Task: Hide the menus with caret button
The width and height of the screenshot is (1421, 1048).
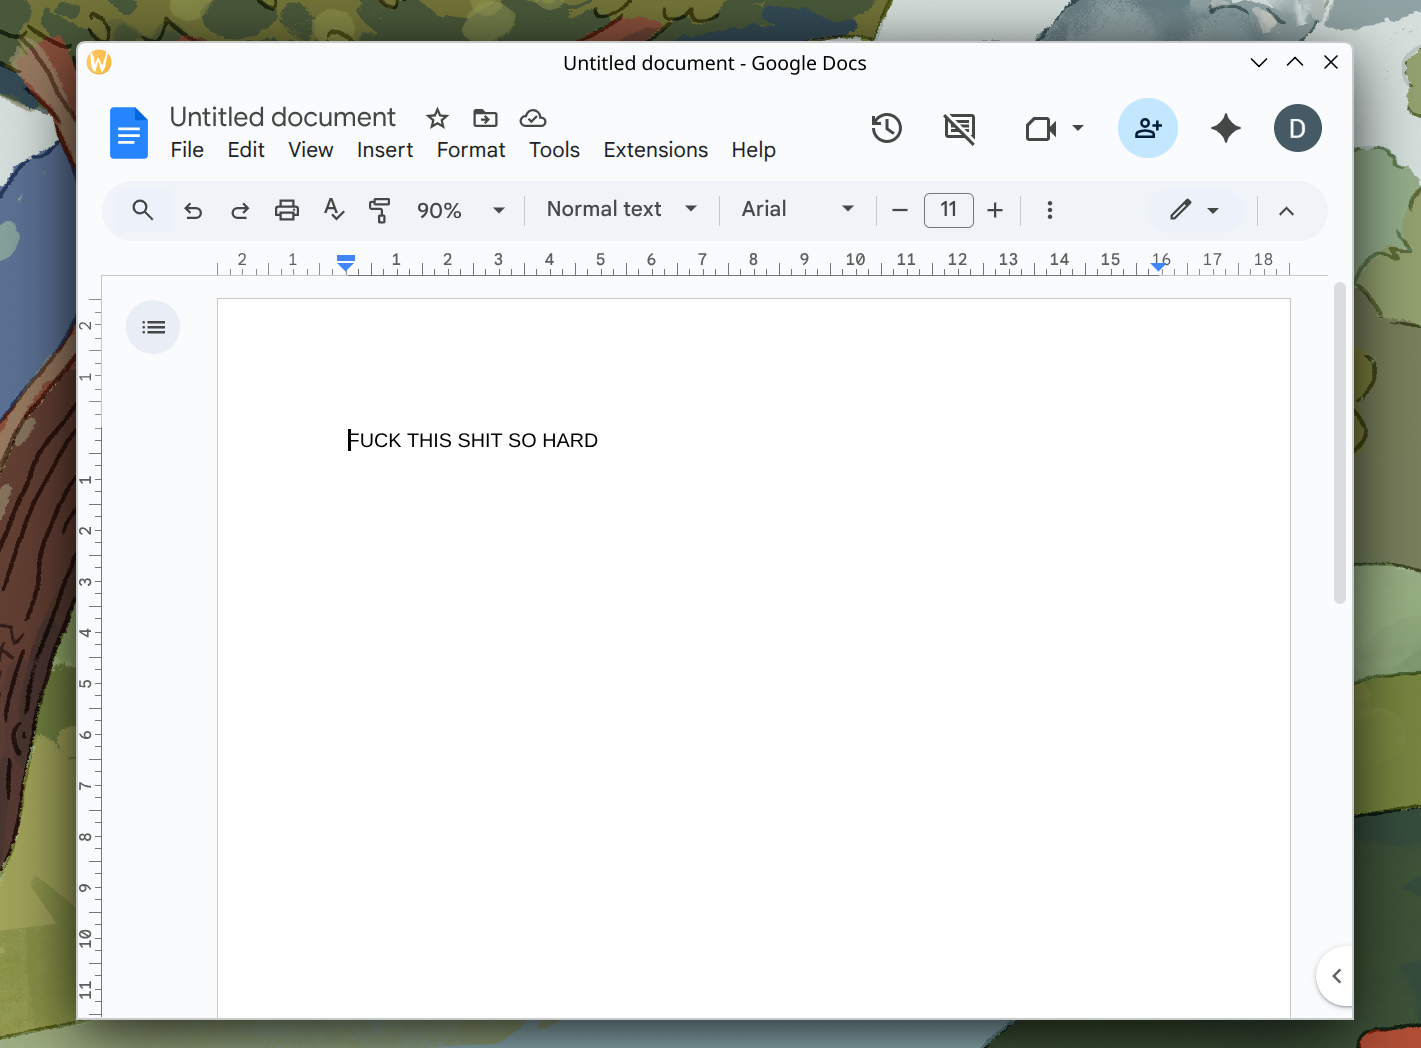Action: point(1286,210)
